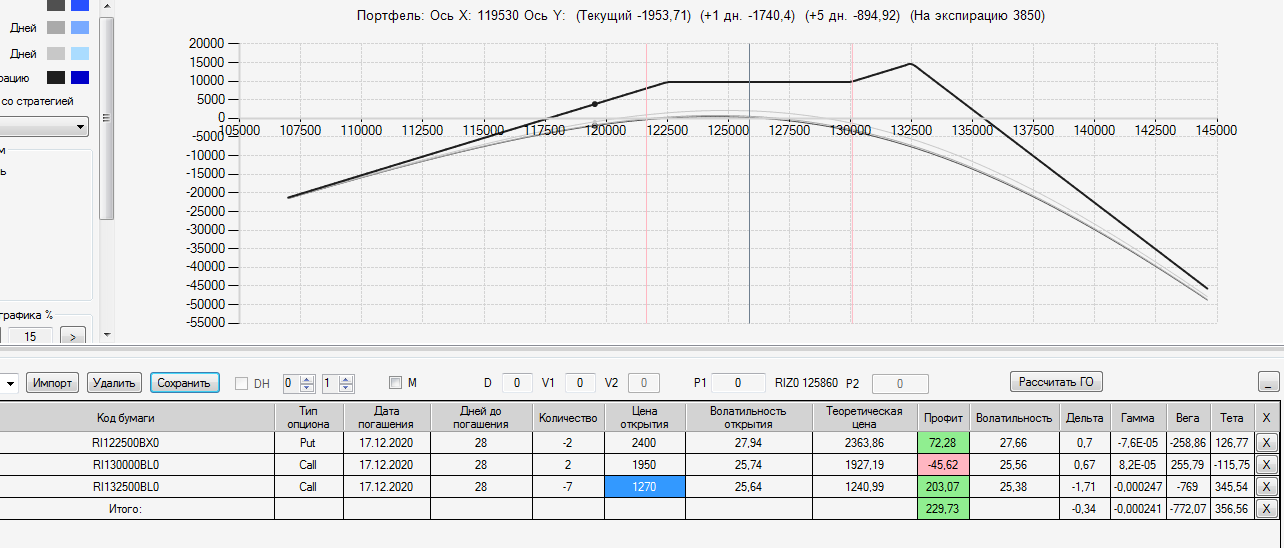Click the V1 input field
The width and height of the screenshot is (1284, 548).
click(x=580, y=382)
